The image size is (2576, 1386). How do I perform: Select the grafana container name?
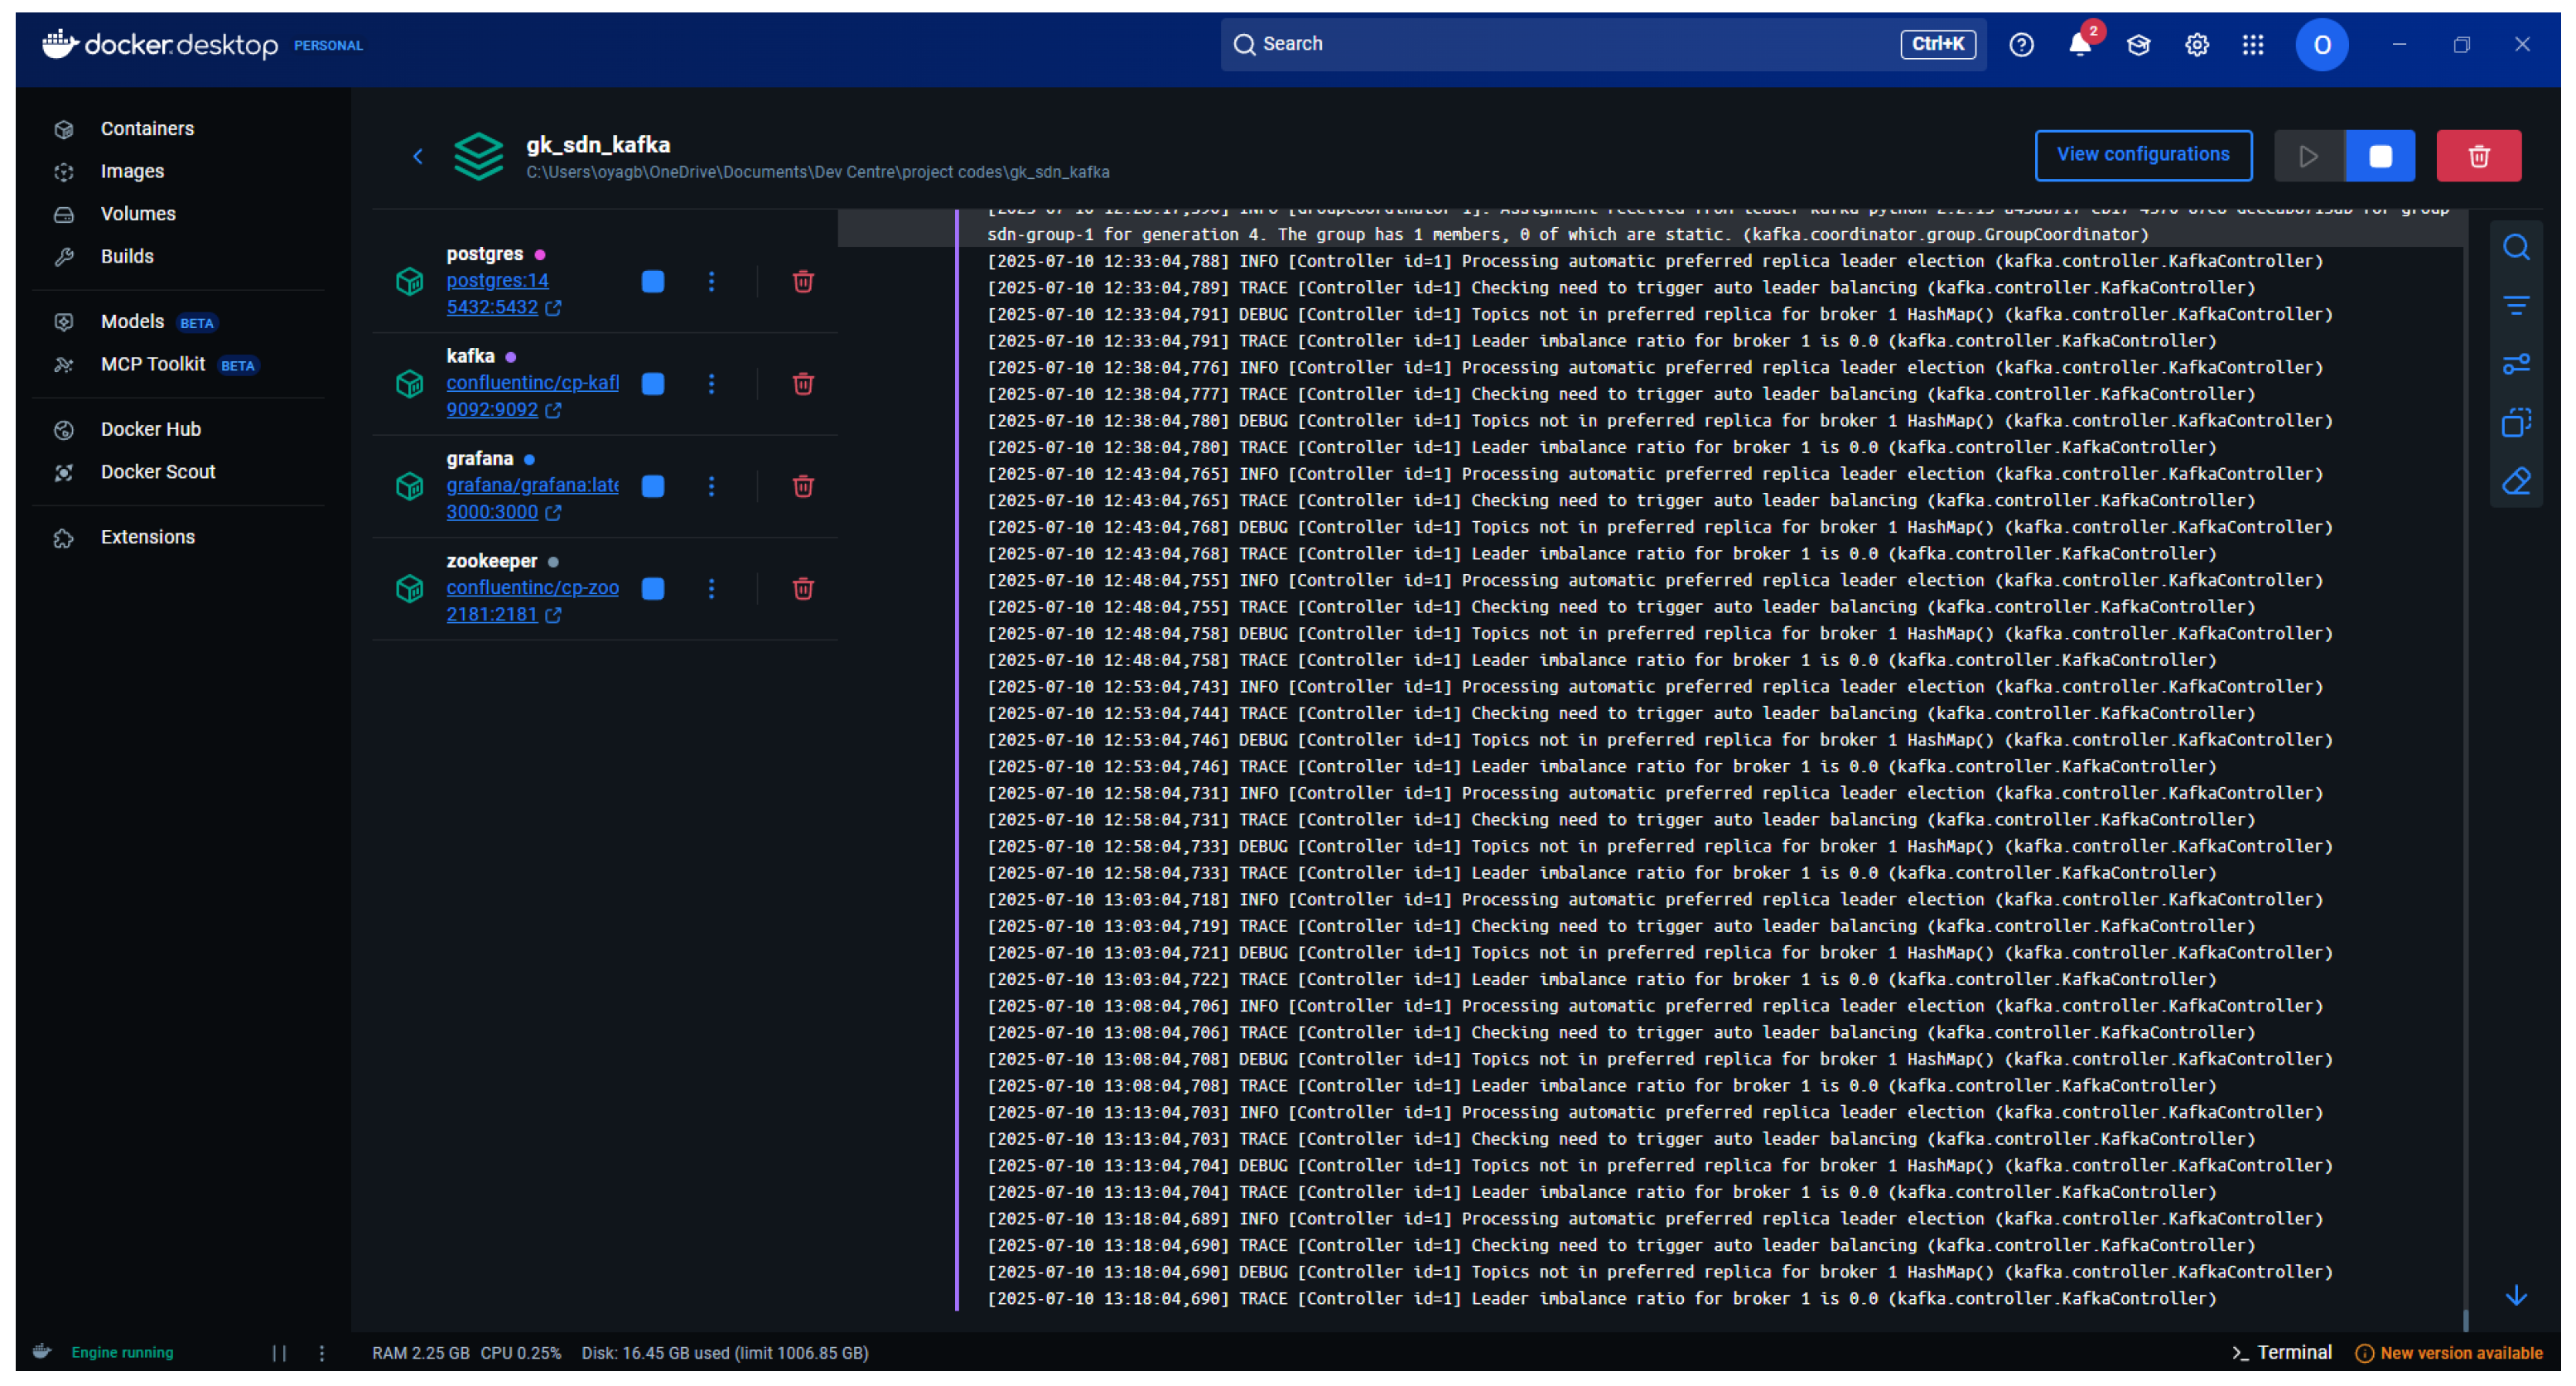coord(479,459)
